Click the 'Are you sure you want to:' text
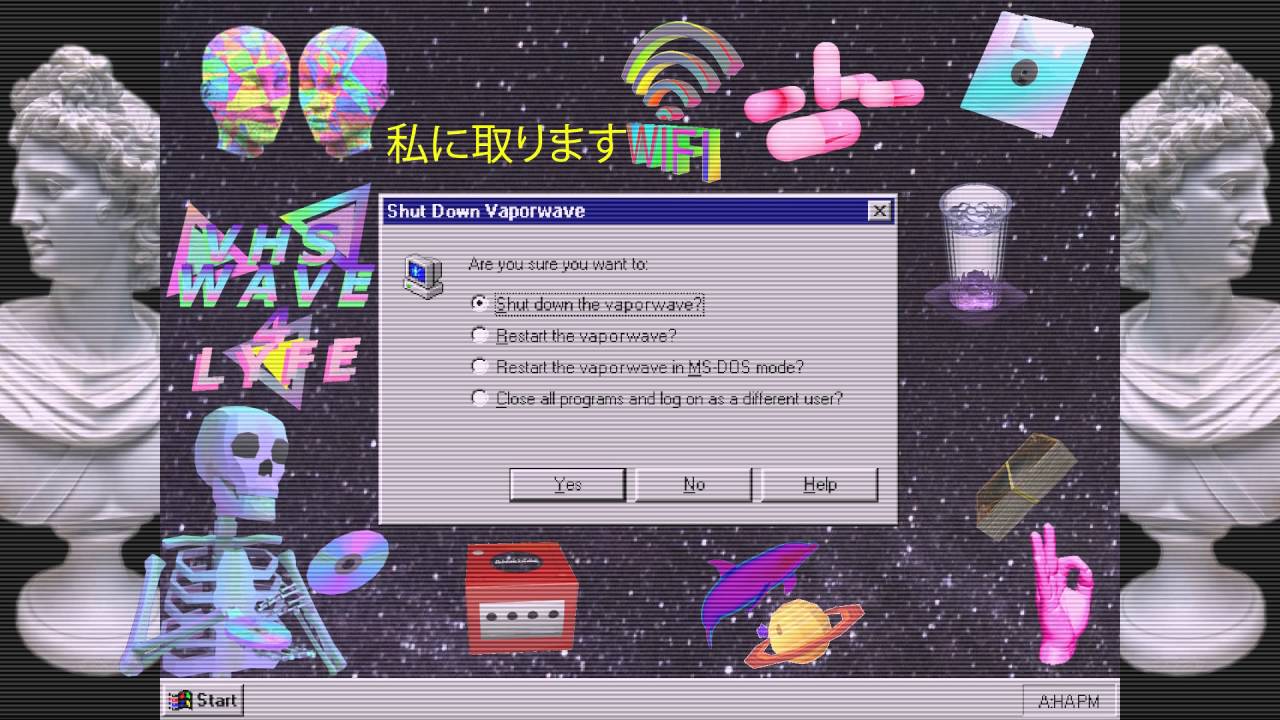The width and height of the screenshot is (1280, 720). click(x=558, y=264)
